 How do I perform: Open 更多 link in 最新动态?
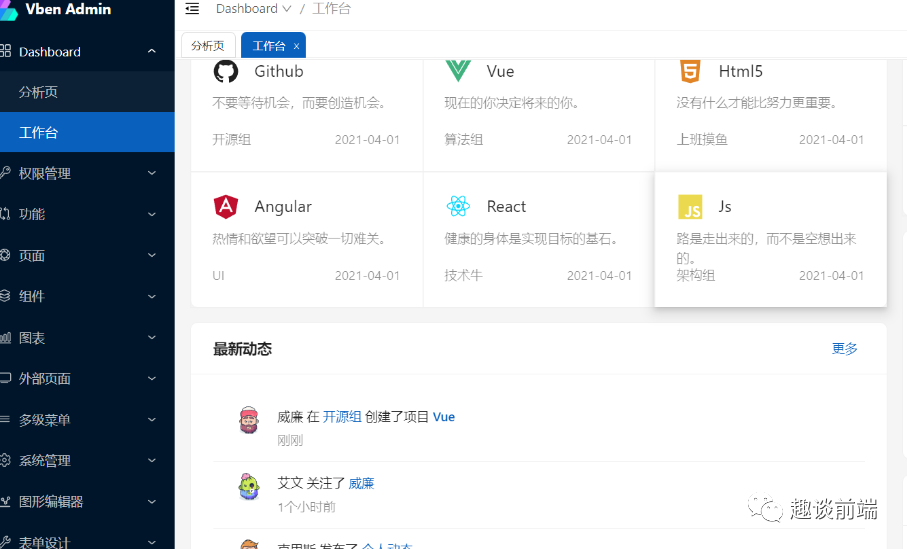[845, 348]
